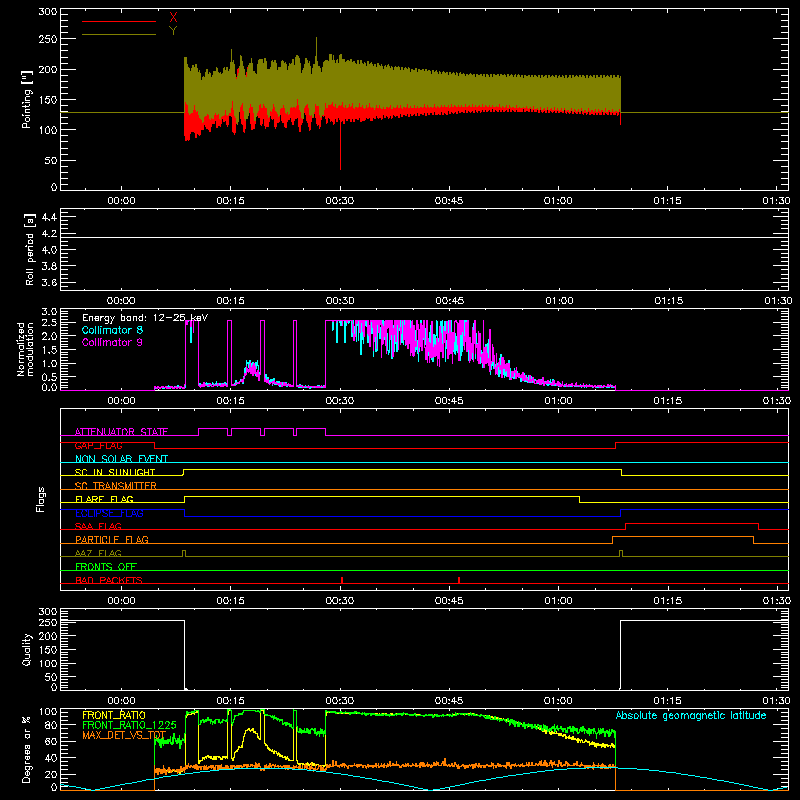Click the yellow FRONT_RATIO legend entry

click(x=114, y=715)
